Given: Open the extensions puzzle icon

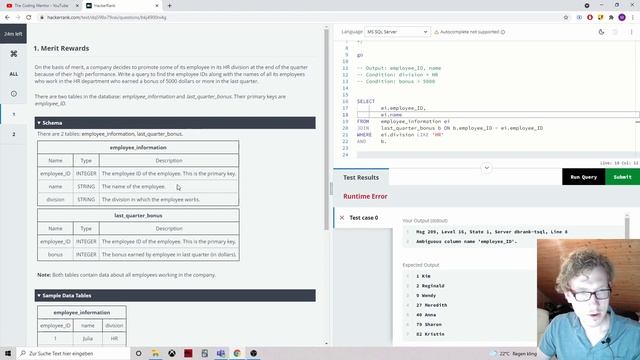Looking at the screenshot, I should click(x=611, y=18).
